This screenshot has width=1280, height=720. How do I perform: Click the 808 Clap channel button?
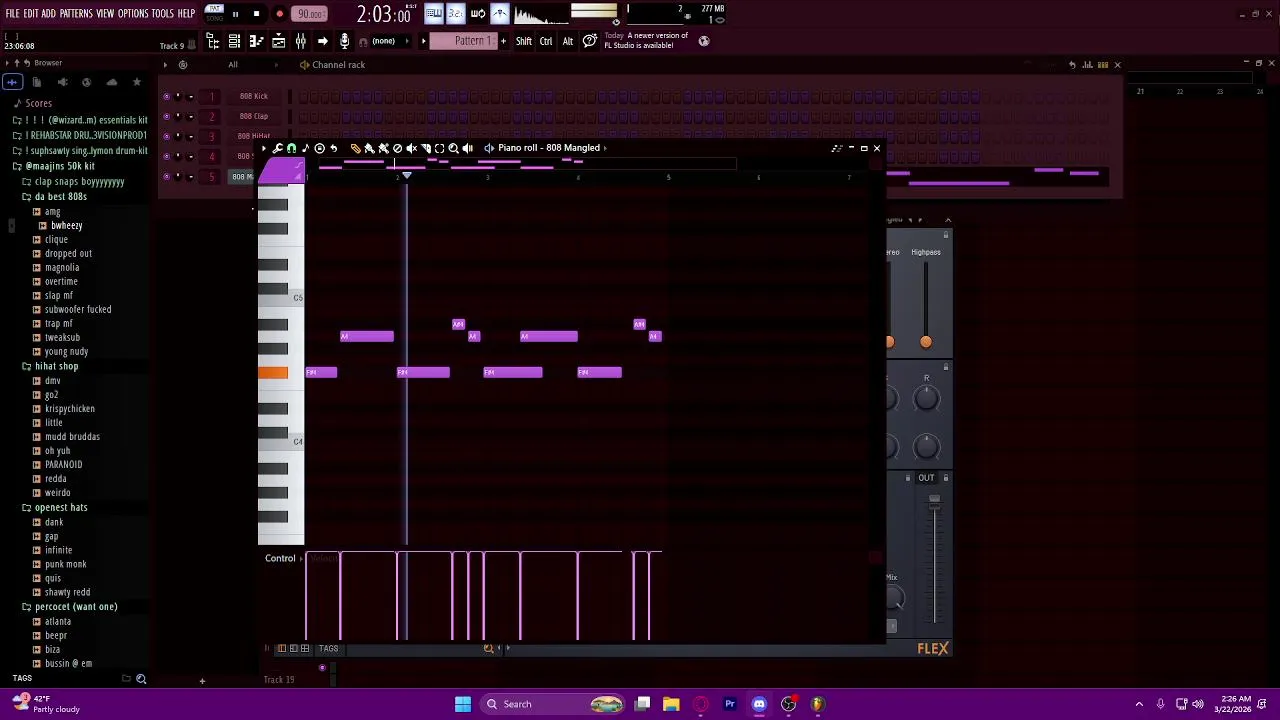(253, 116)
